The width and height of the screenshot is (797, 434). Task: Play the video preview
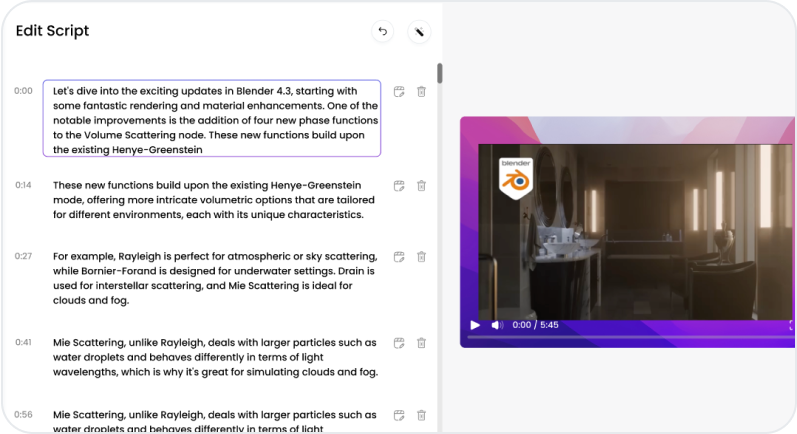(x=475, y=325)
